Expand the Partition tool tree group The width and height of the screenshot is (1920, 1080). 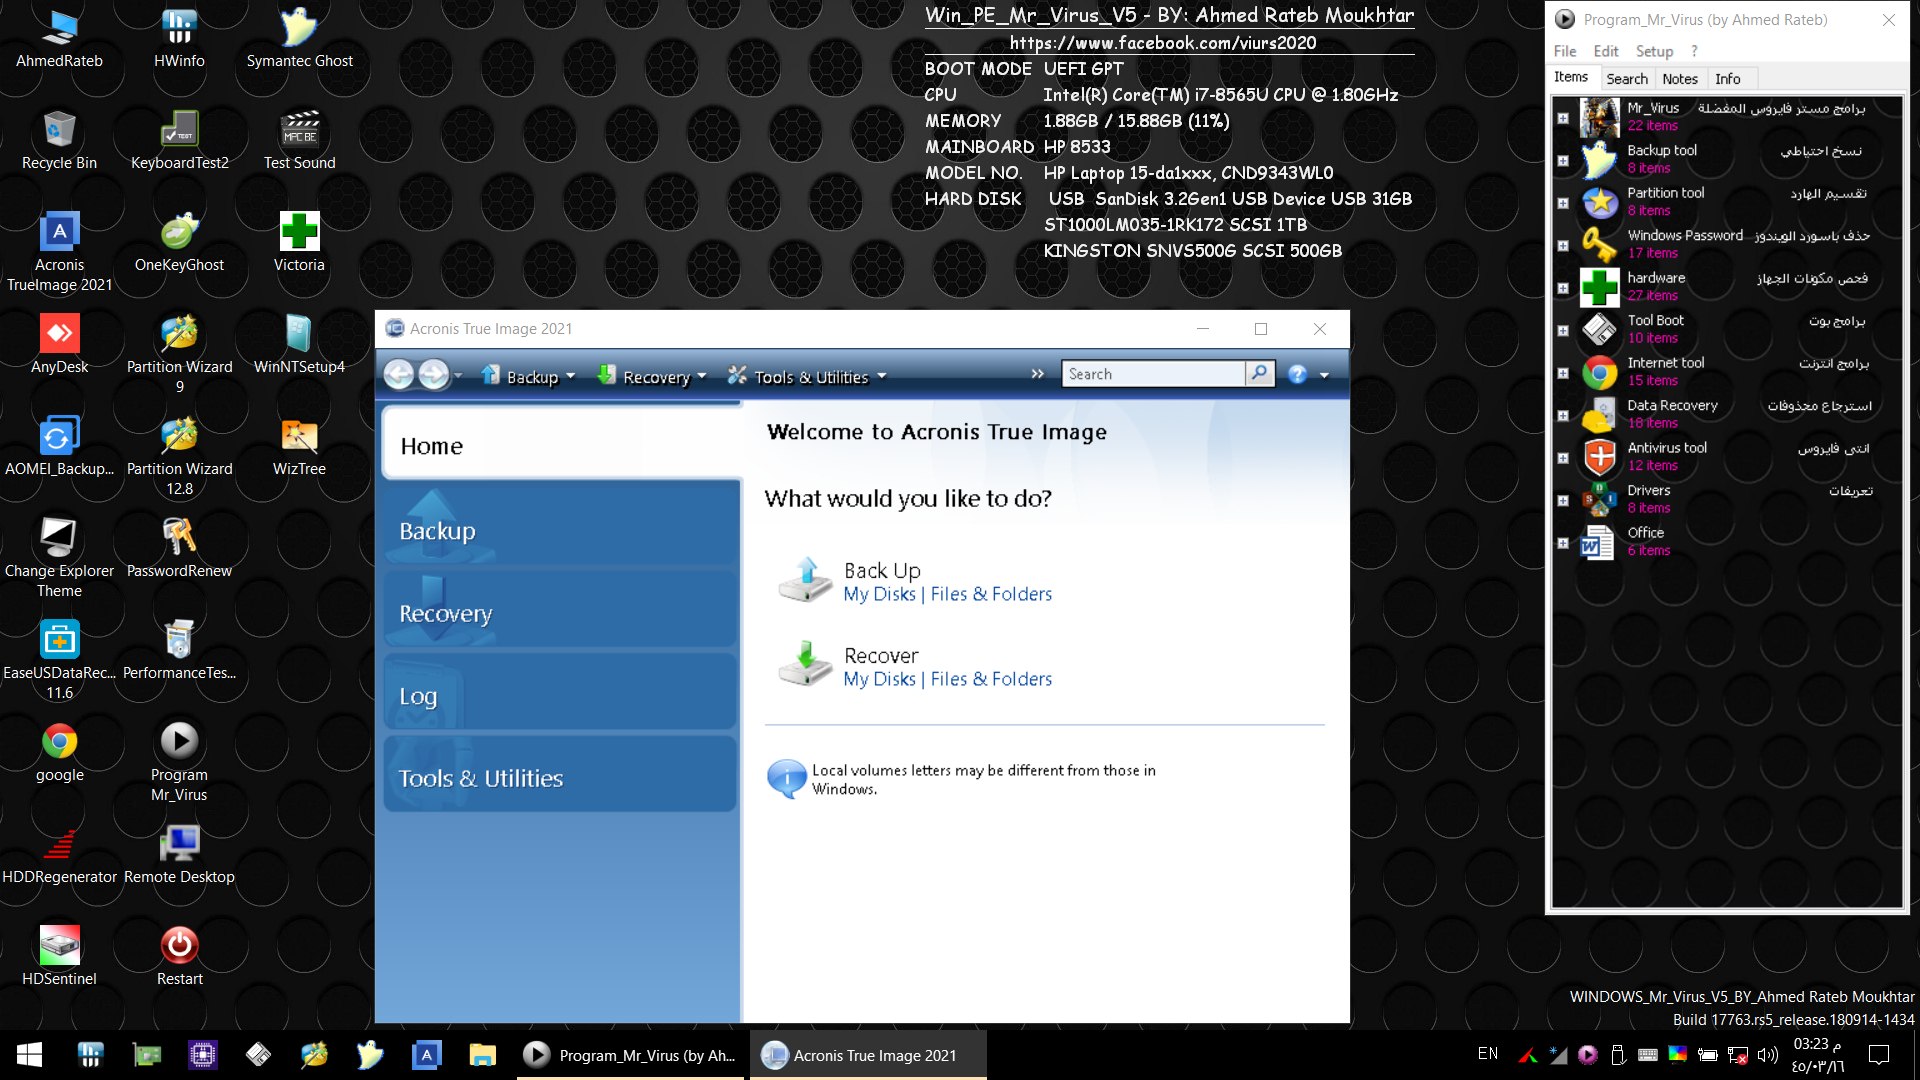point(1563,203)
